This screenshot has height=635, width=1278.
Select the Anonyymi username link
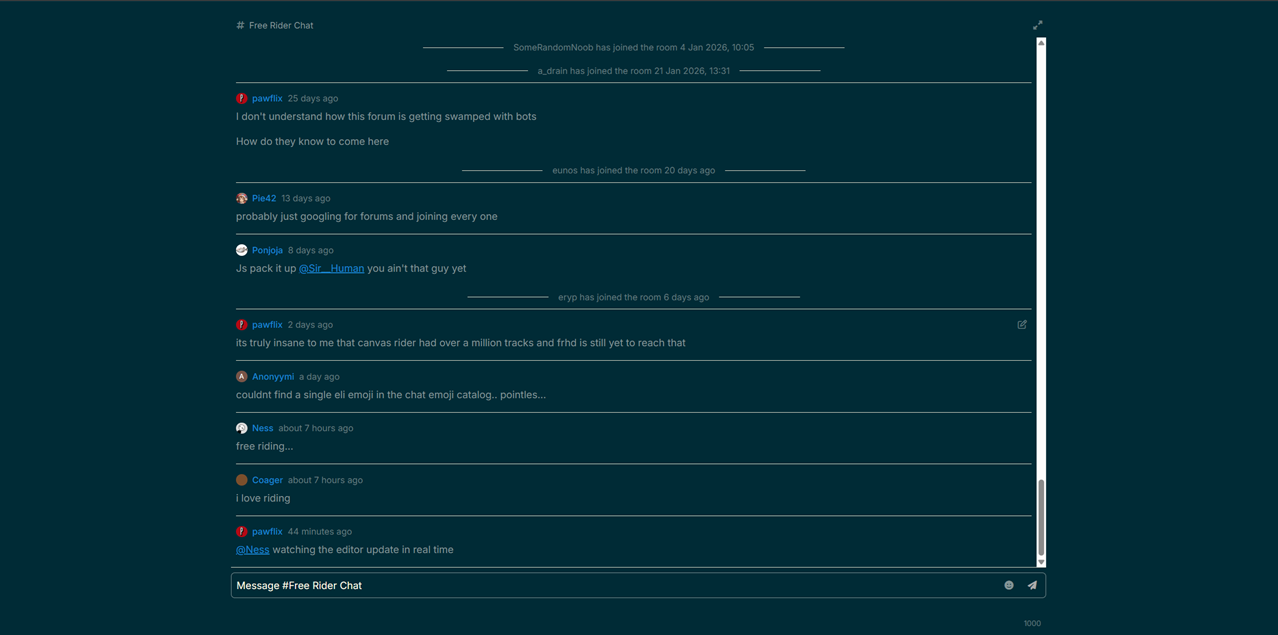(272, 376)
